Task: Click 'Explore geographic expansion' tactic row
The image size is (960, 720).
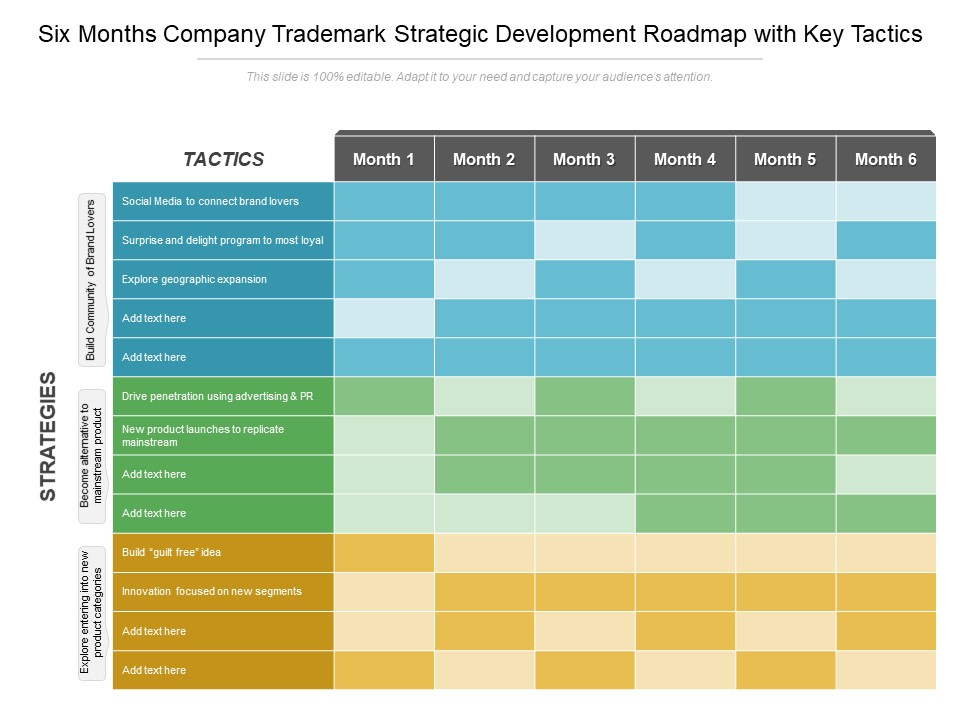Action: (x=223, y=279)
